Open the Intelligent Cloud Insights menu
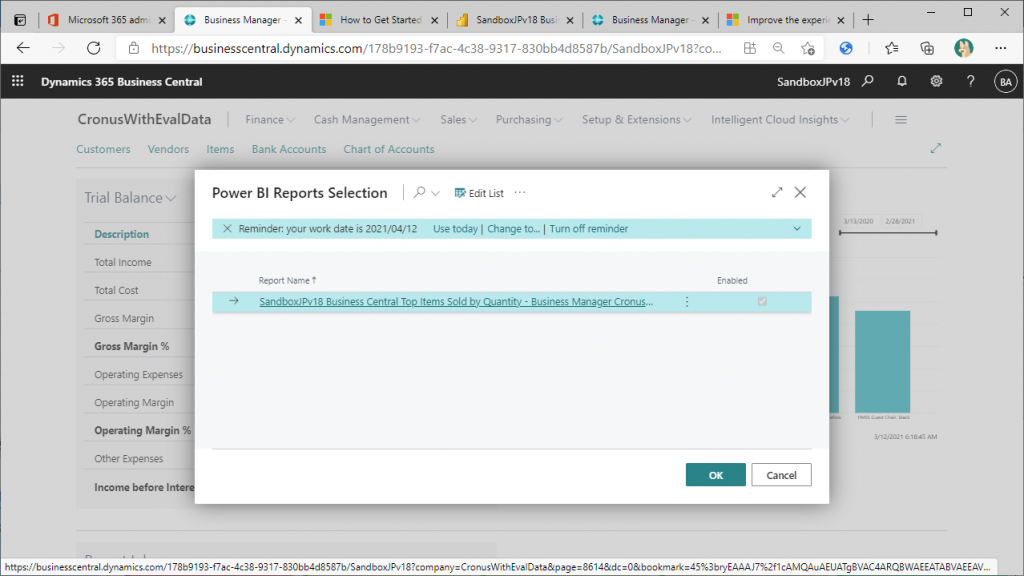 tap(780, 120)
